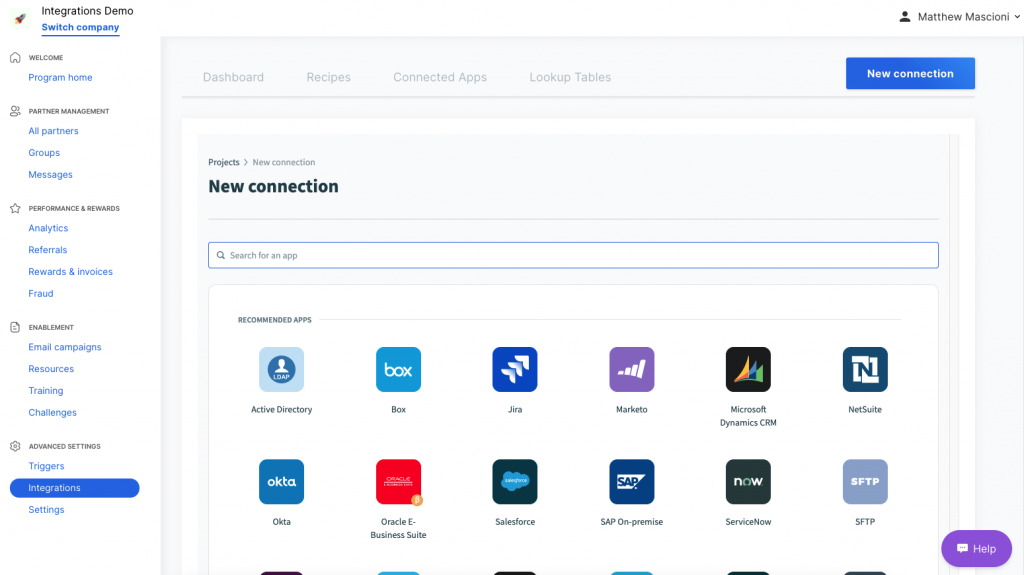The height and width of the screenshot is (575, 1024).
Task: Open the Matthew Mascioni user dropdown
Action: point(959,17)
